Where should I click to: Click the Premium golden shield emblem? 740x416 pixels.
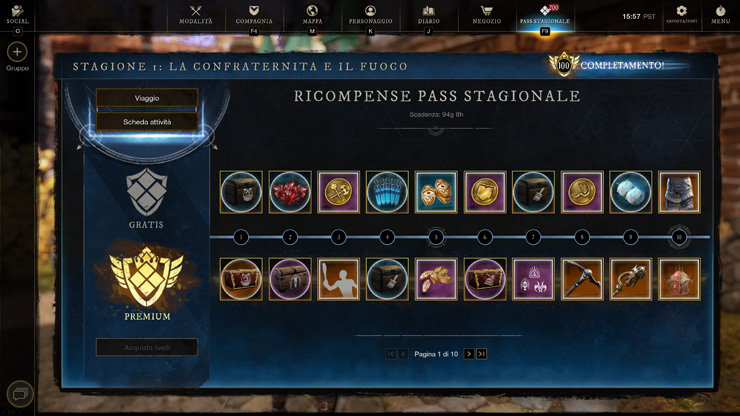tap(147, 276)
